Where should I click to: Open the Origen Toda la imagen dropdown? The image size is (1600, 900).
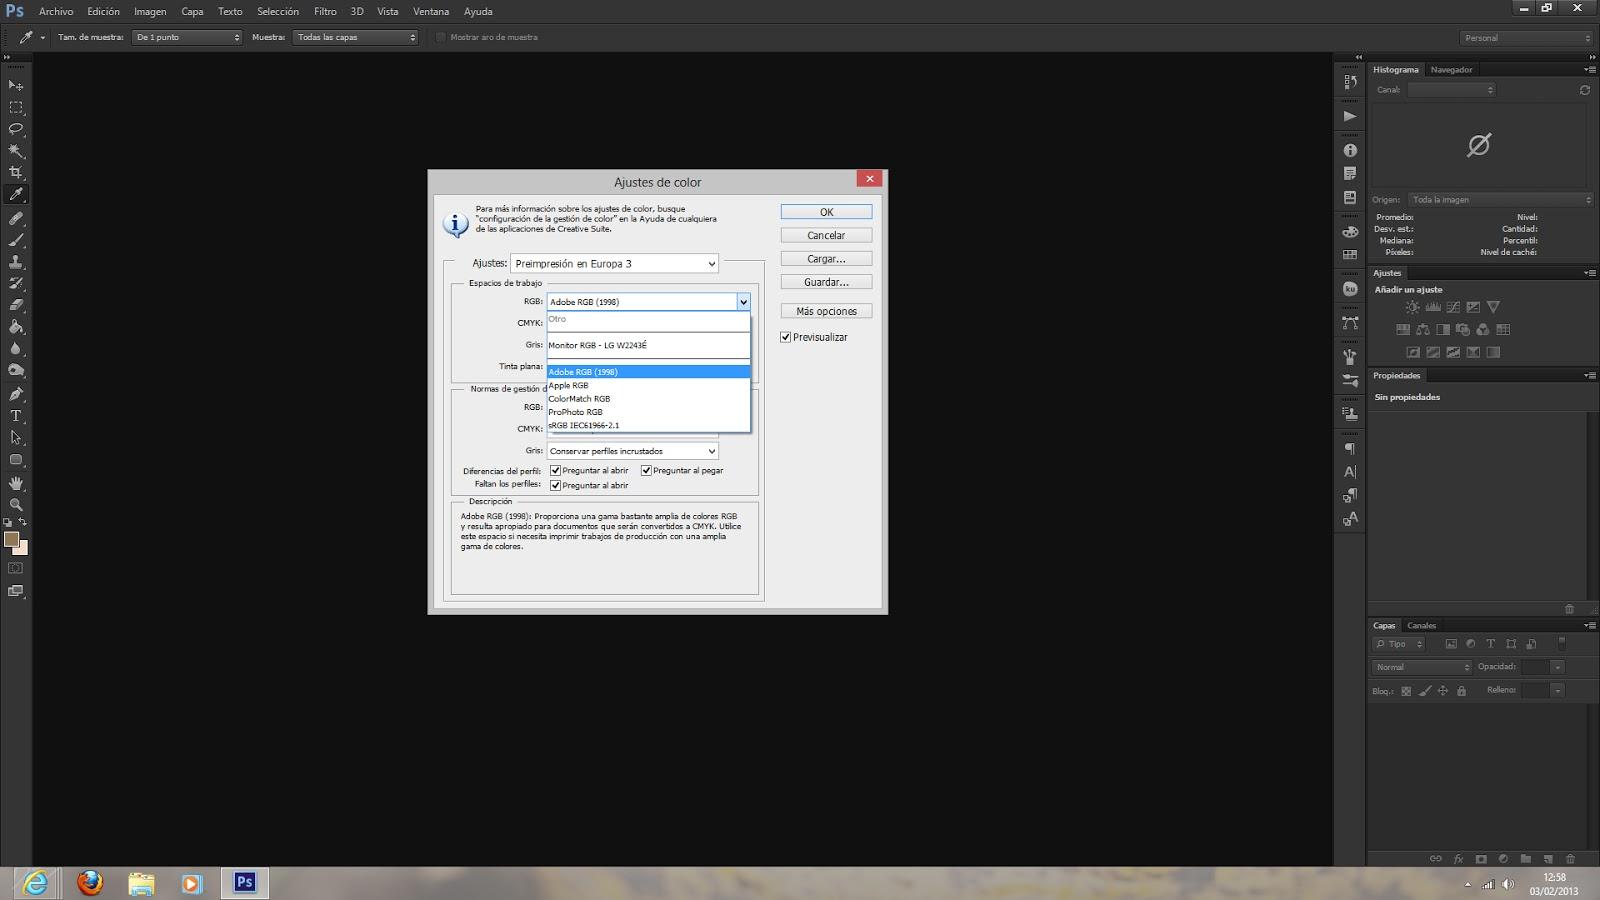(x=1500, y=200)
